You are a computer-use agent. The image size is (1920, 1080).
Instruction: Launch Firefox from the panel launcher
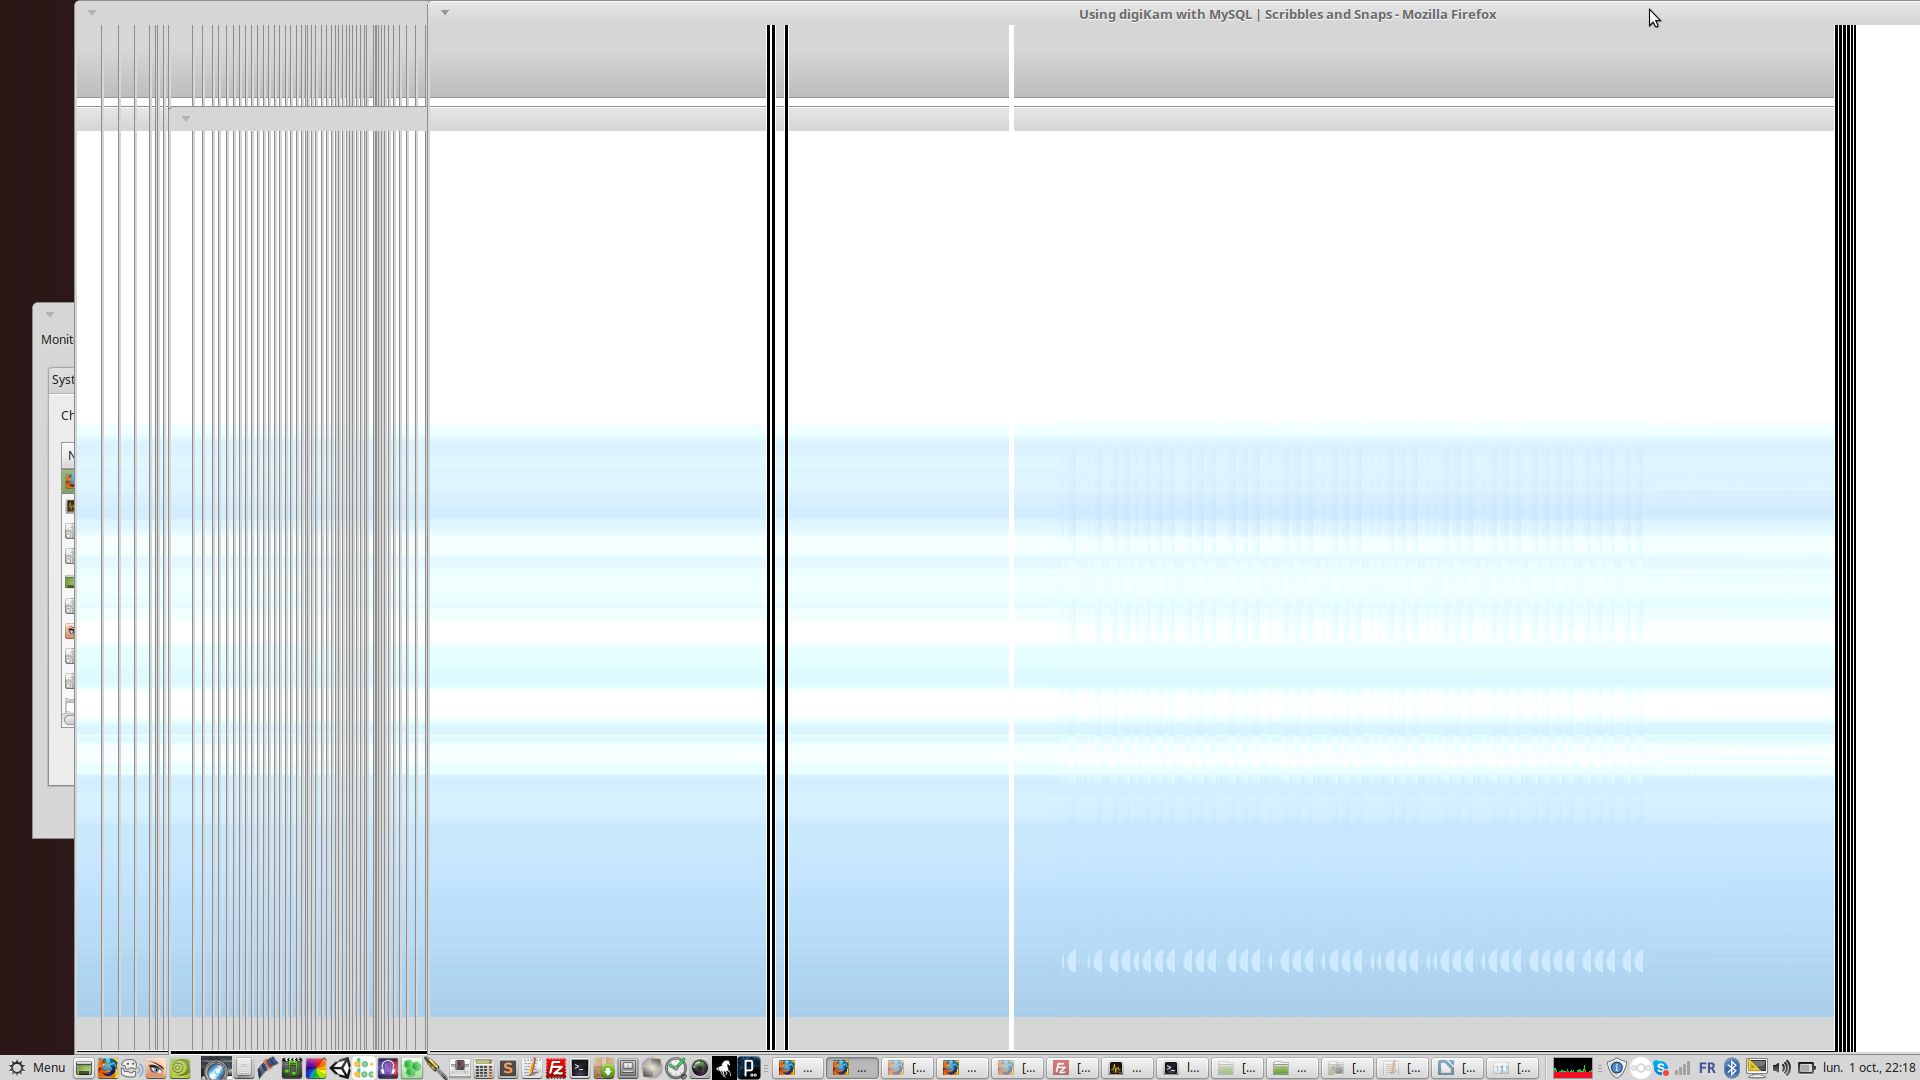click(x=107, y=1068)
